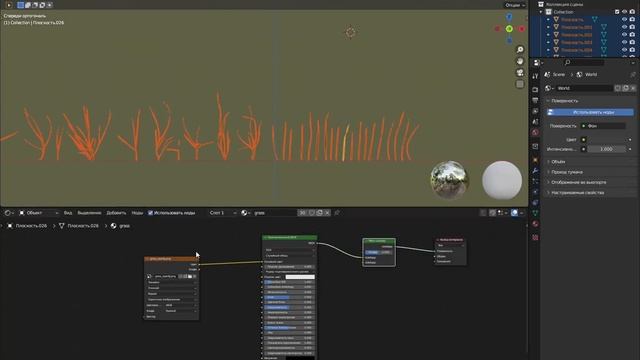Hide Плоскость.001 with its eye icon

pos(624,27)
